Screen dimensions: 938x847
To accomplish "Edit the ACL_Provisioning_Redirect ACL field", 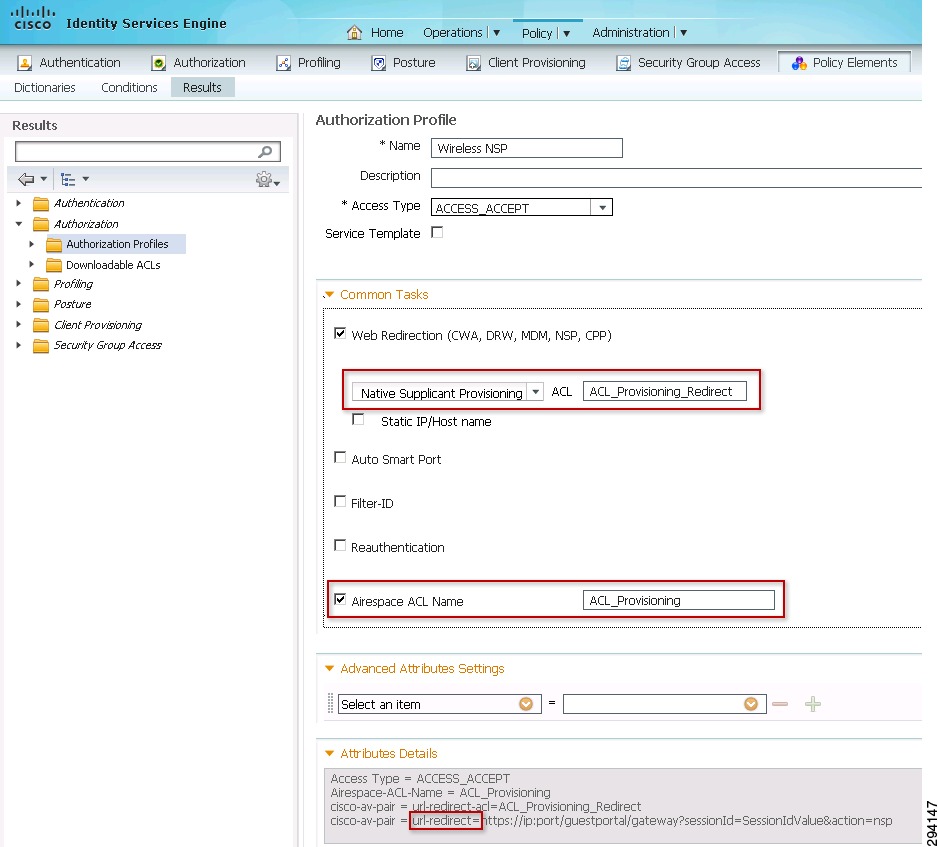I will (665, 391).
